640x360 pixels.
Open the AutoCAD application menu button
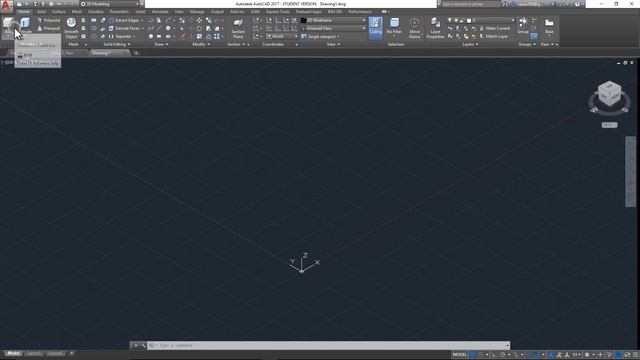point(6,5)
